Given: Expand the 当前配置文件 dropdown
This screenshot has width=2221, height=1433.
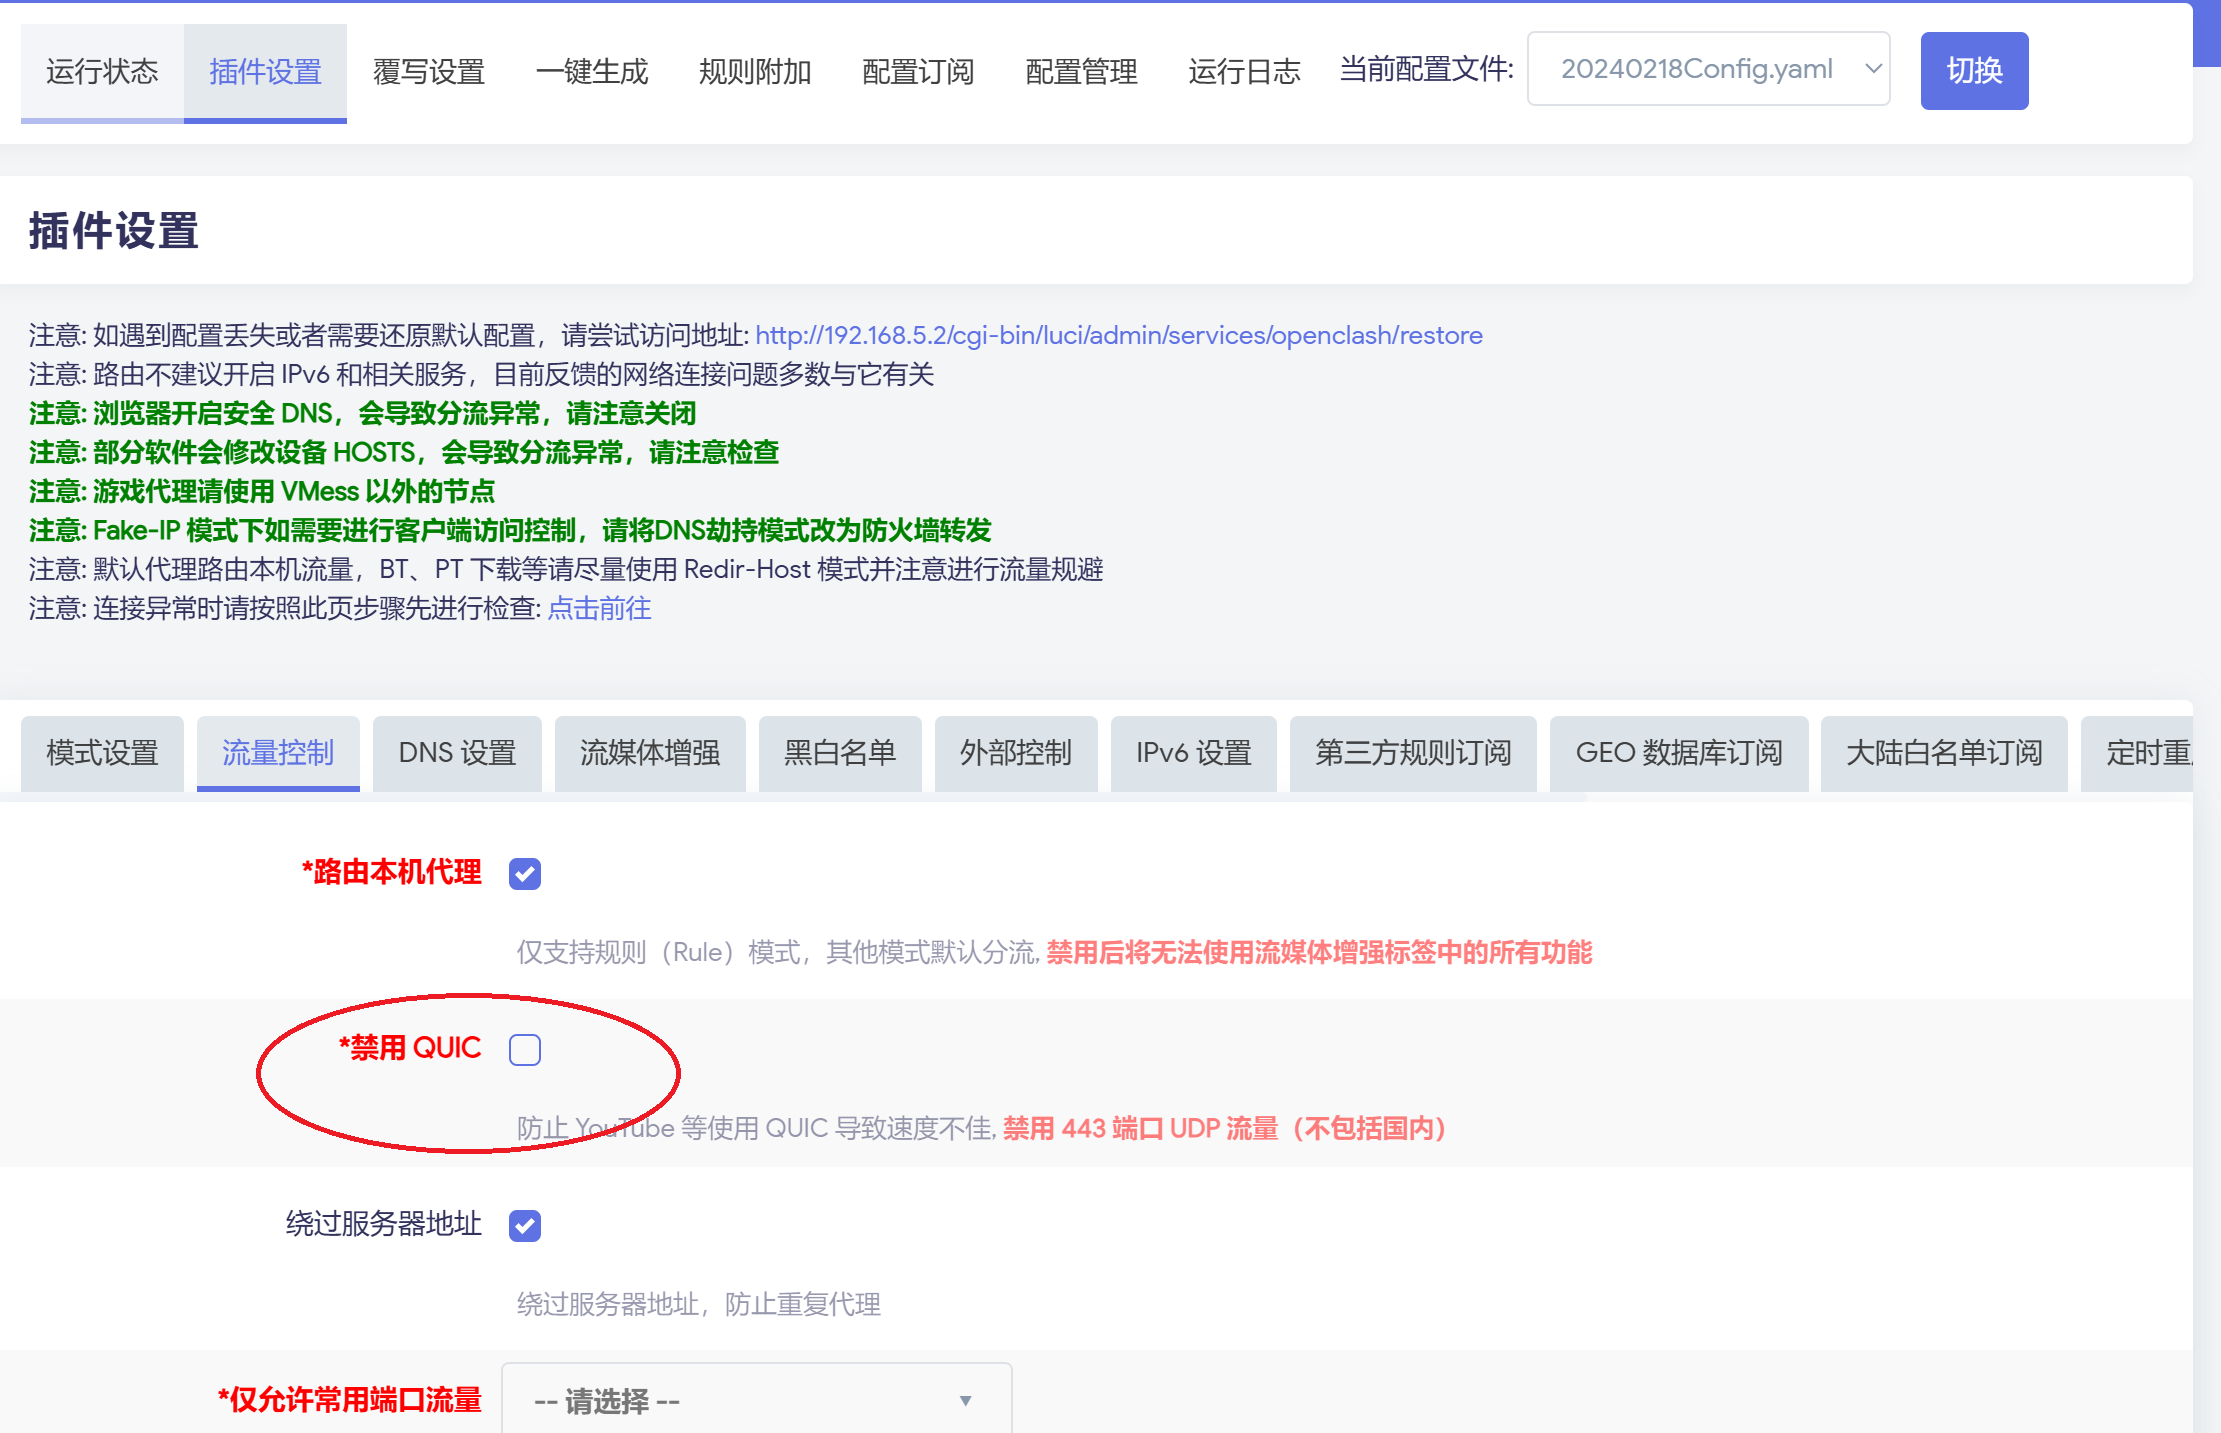Looking at the screenshot, I should pyautogui.click(x=1708, y=69).
